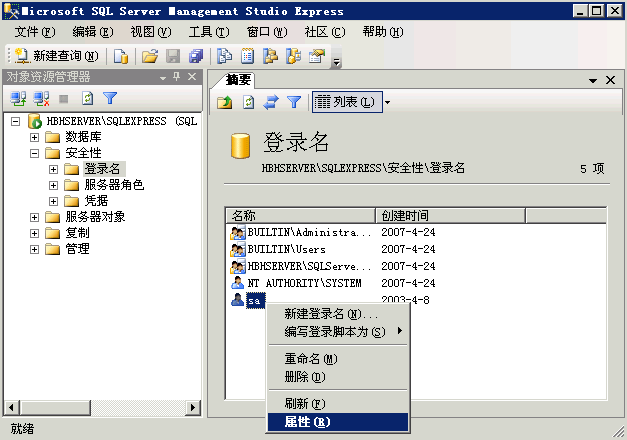This screenshot has height=440, width=627.
Task: Switch to the 摘要 tab
Action: (x=238, y=80)
